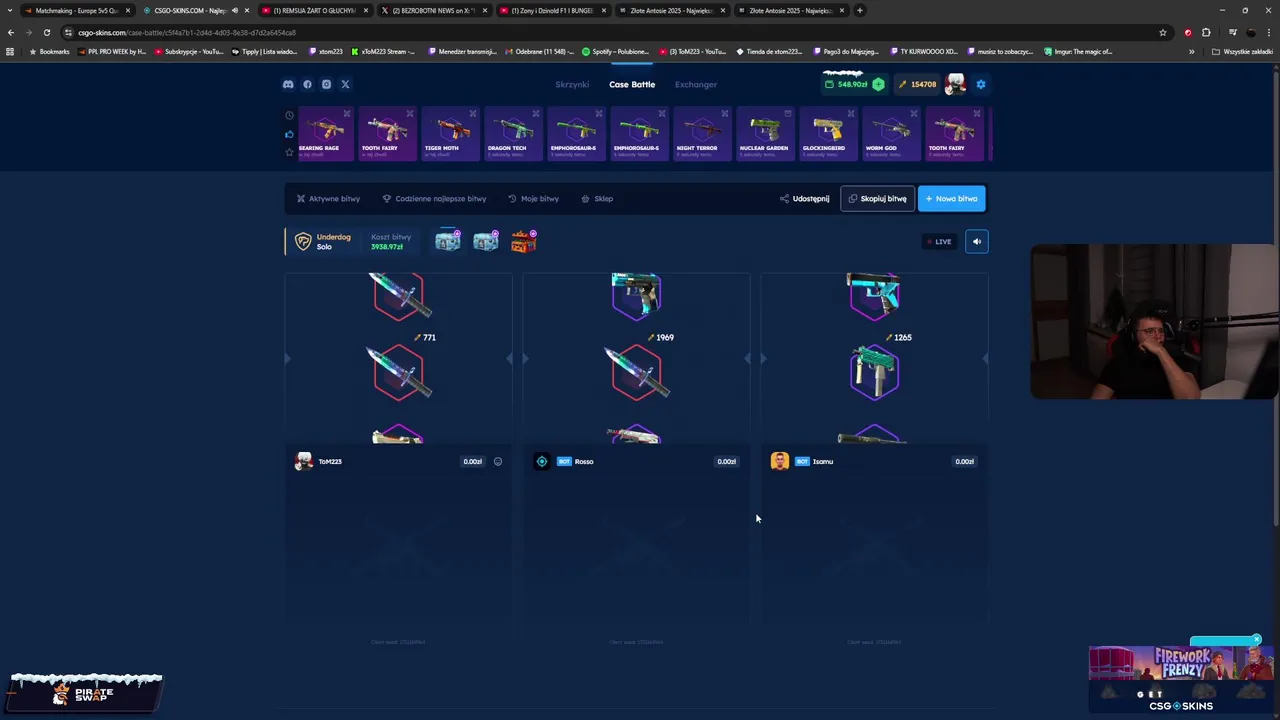1280x720 pixels.
Task: Switch to the REMSUA ŻART O GŁUCHYM tab
Action: [314, 10]
